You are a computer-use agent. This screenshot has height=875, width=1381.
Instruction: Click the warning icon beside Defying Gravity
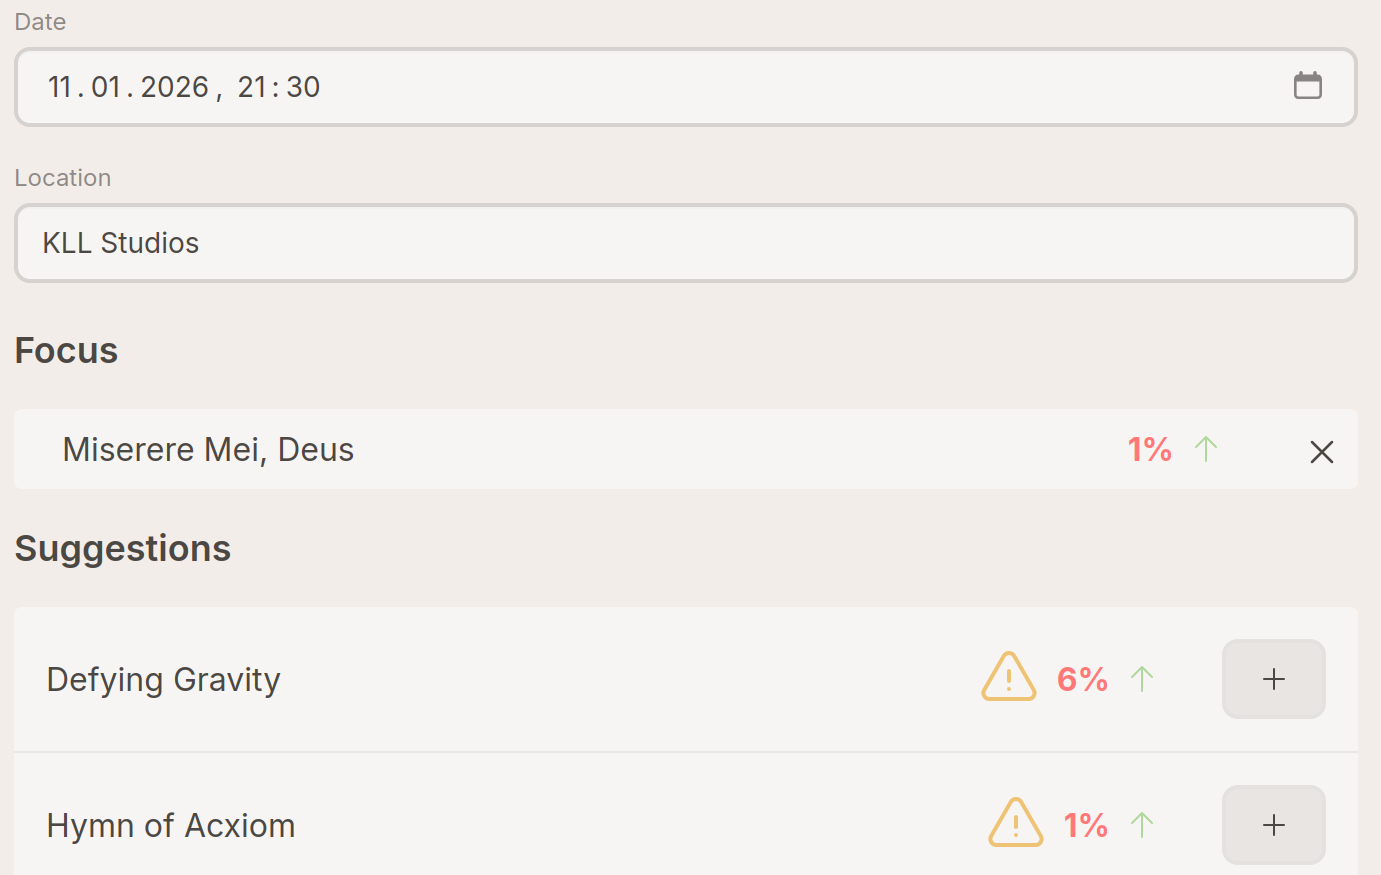[1008, 677]
